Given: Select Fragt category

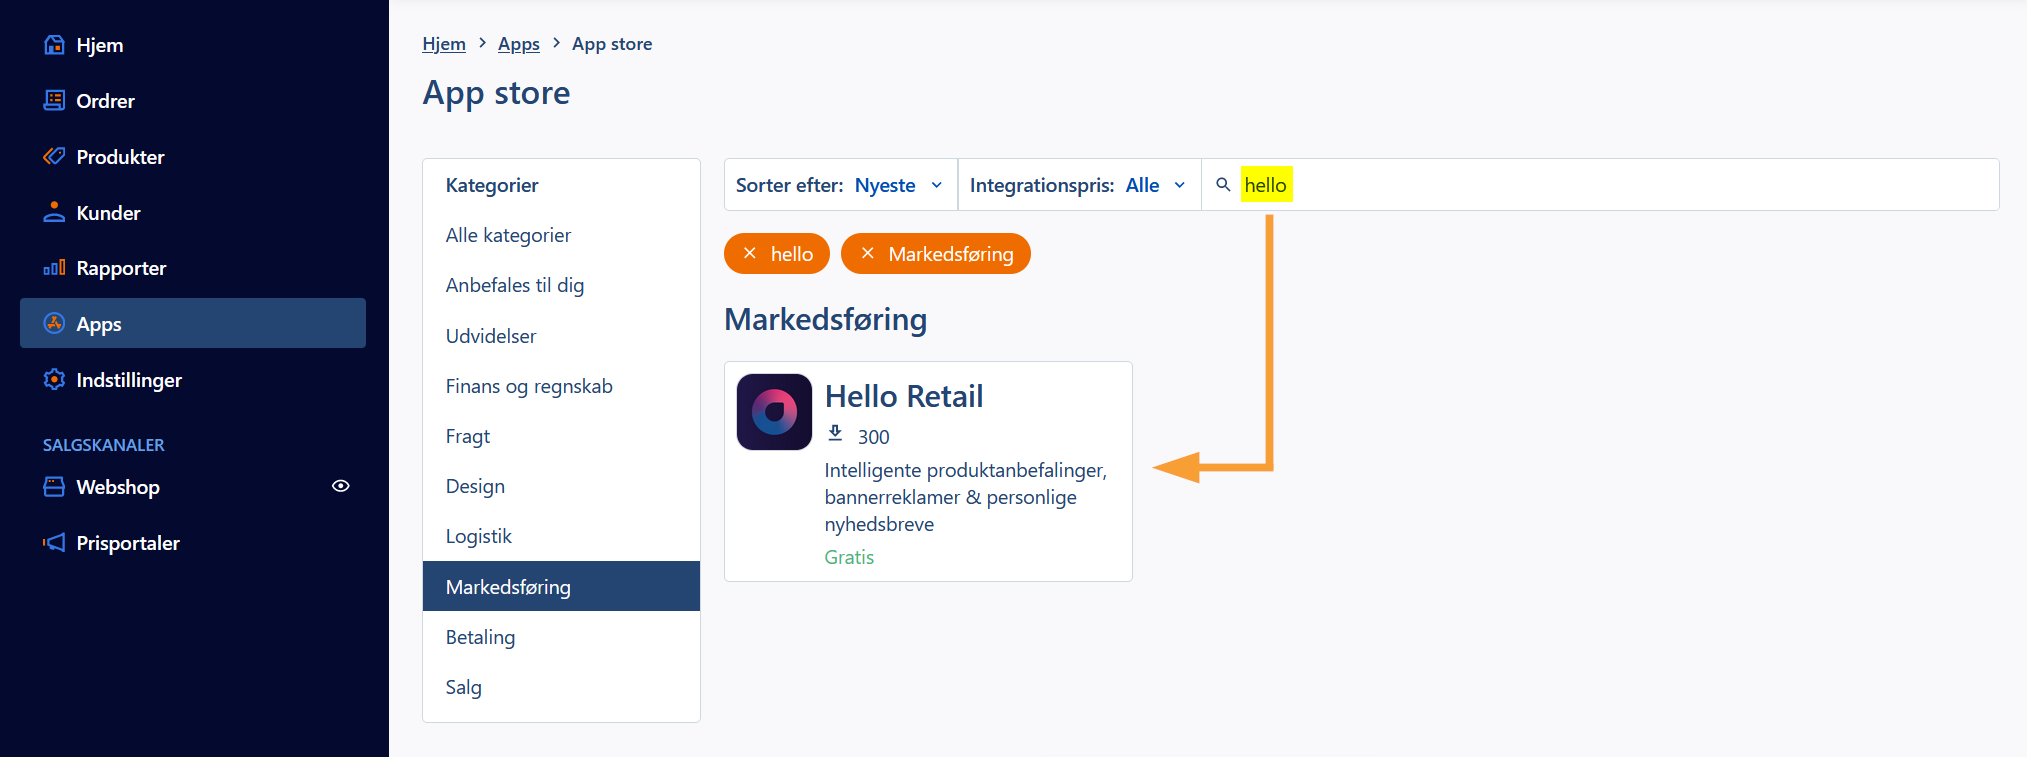Looking at the screenshot, I should click(561, 436).
